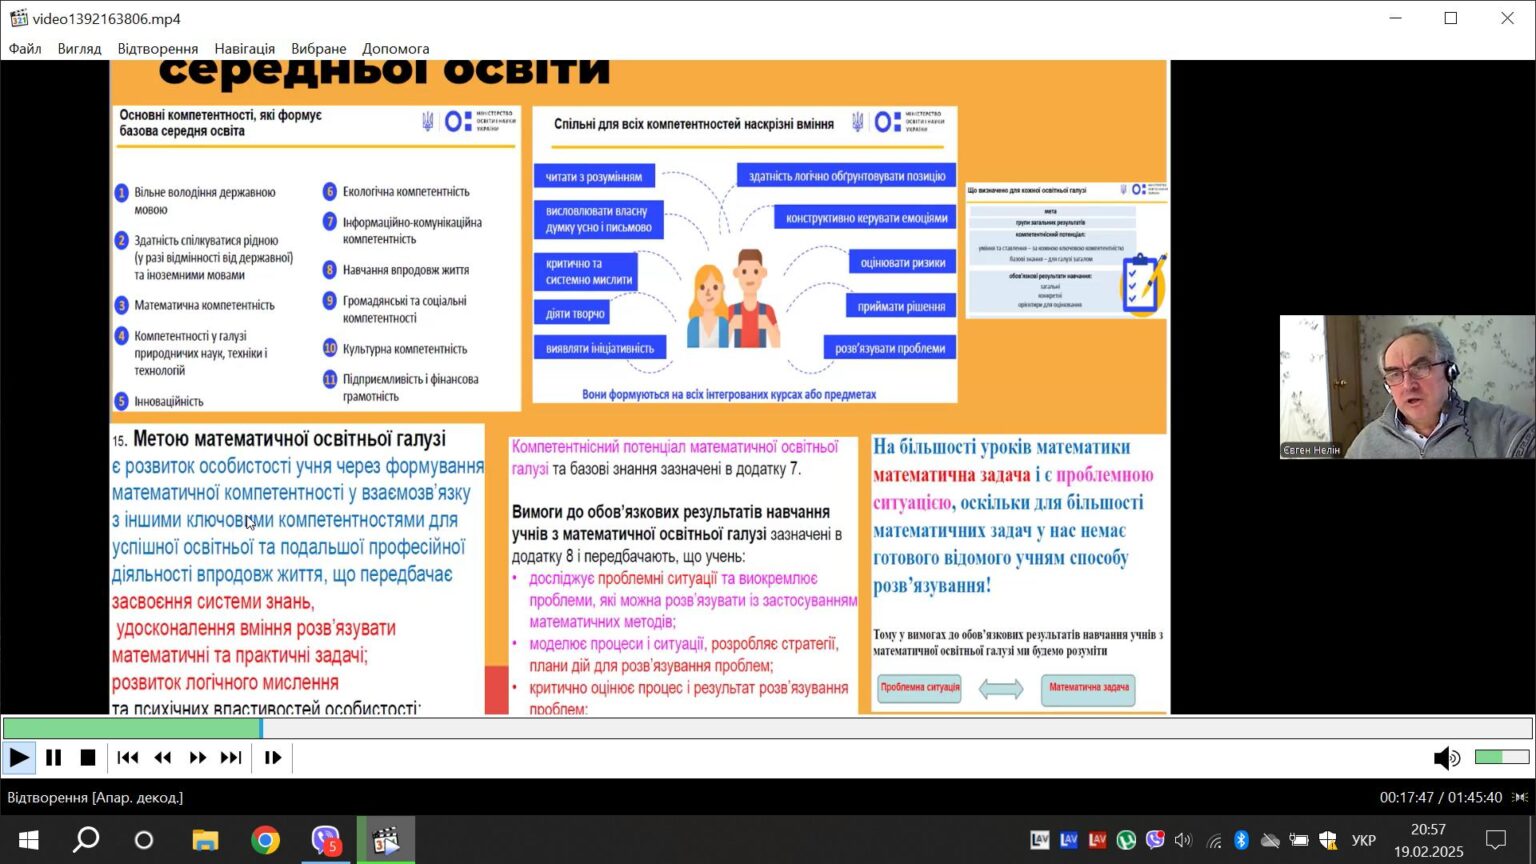Open Viber from the taskbar
Image resolution: width=1536 pixels, height=864 pixels.
[326, 840]
